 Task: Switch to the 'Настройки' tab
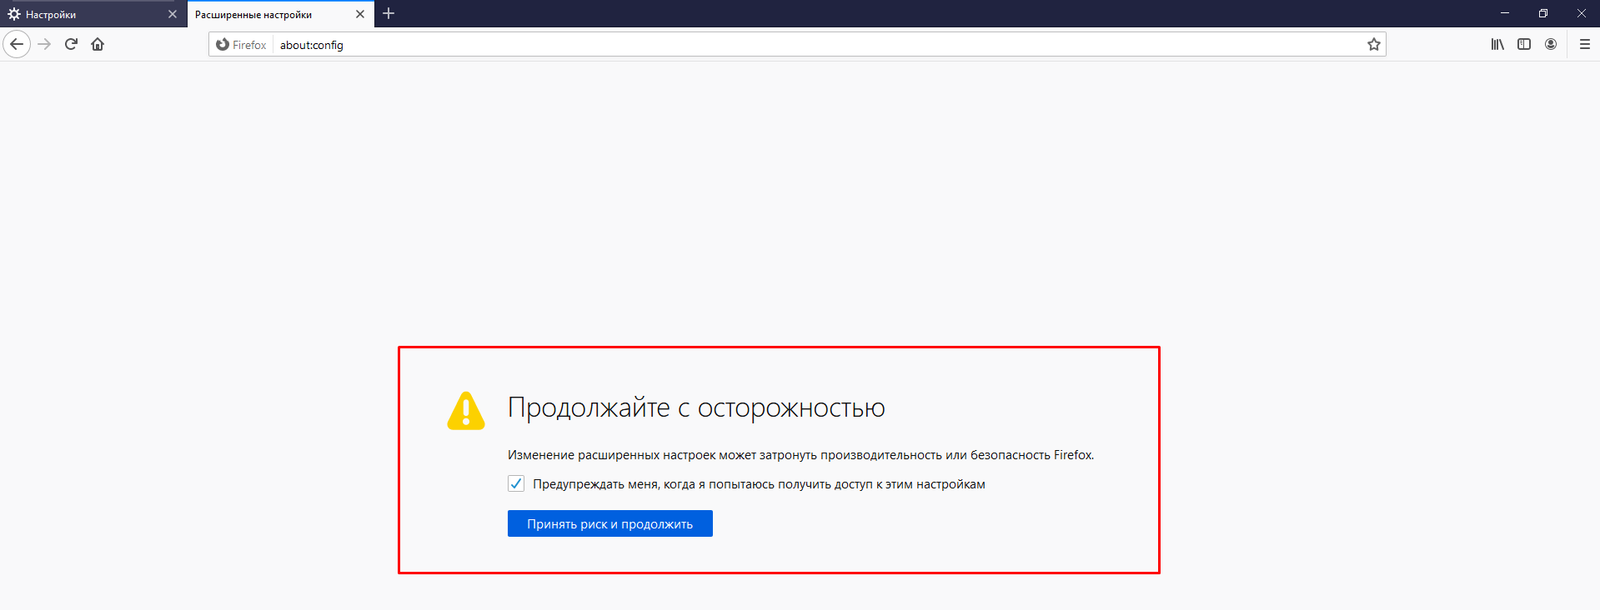[x=80, y=14]
